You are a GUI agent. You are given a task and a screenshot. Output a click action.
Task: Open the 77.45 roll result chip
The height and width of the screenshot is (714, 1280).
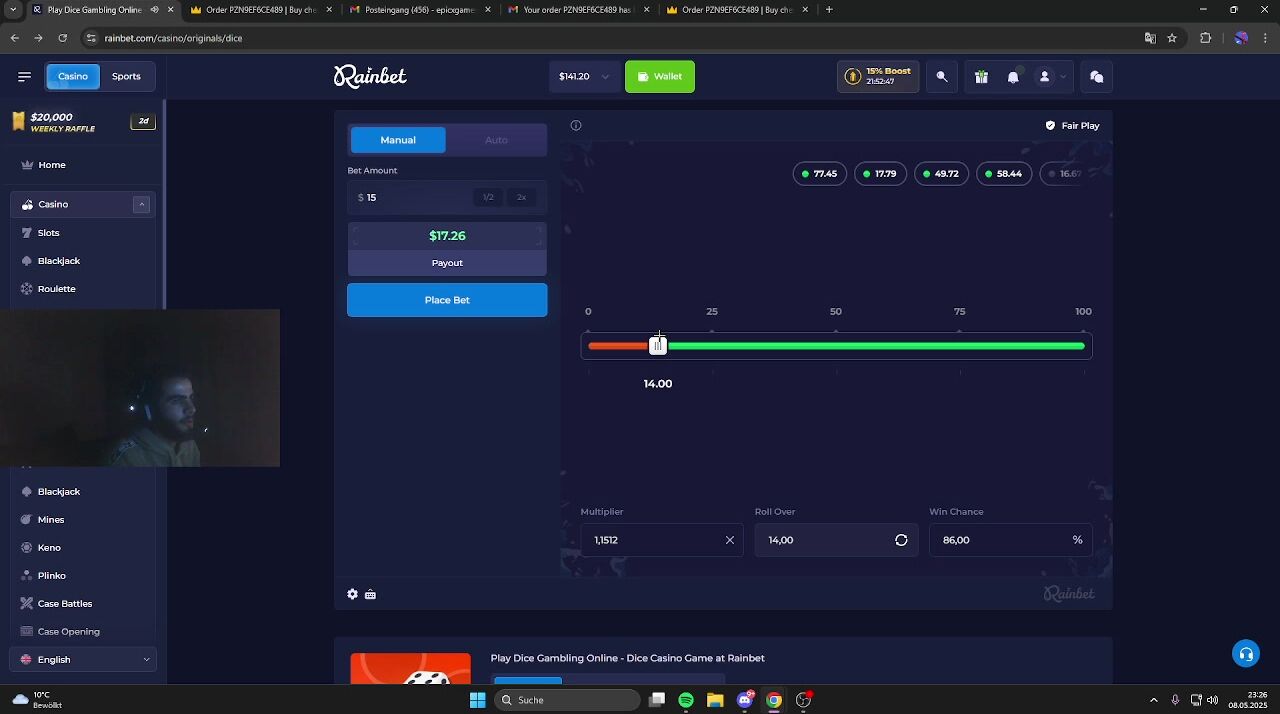[820, 174]
